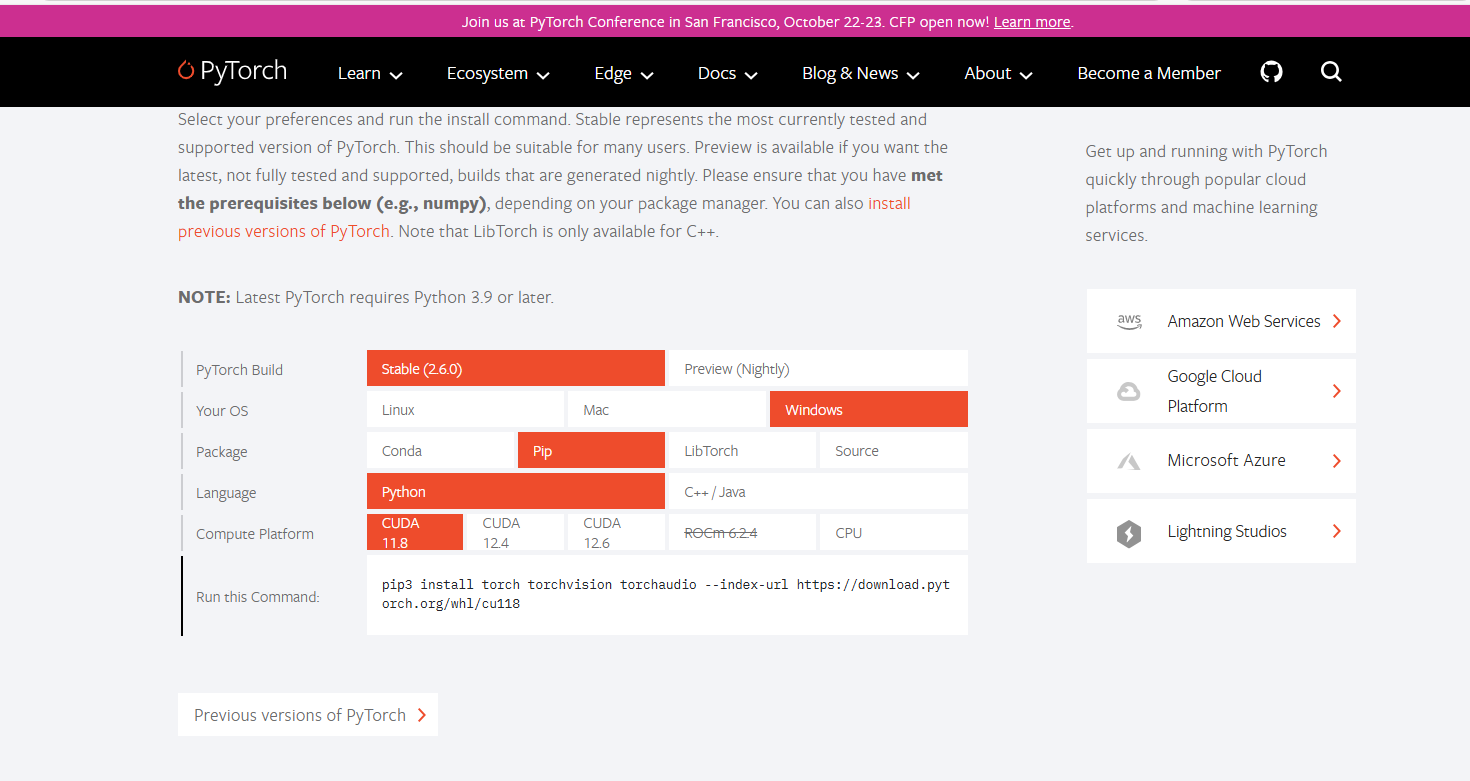Open the GitHub icon link
Image resolution: width=1470 pixels, height=781 pixels.
tap(1271, 72)
